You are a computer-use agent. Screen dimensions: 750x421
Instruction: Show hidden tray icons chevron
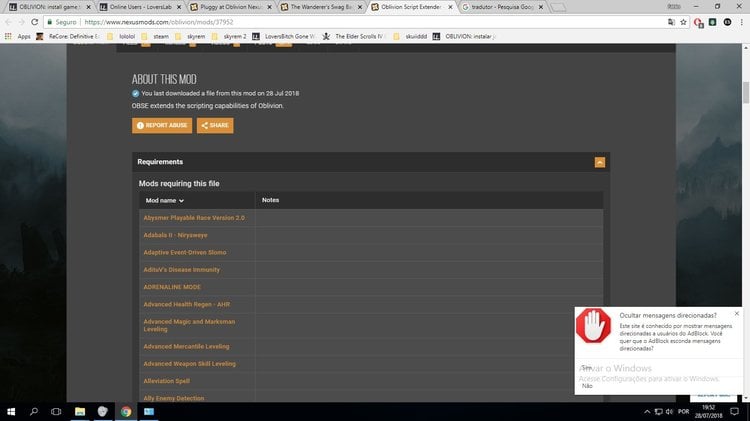tap(647, 411)
